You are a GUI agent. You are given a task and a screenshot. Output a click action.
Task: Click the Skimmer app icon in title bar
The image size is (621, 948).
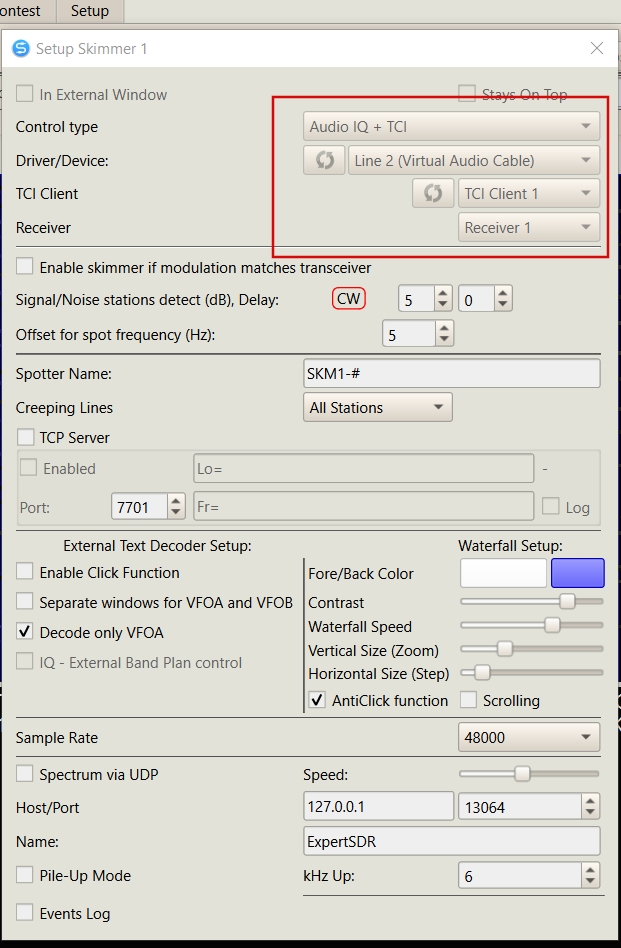coord(20,48)
